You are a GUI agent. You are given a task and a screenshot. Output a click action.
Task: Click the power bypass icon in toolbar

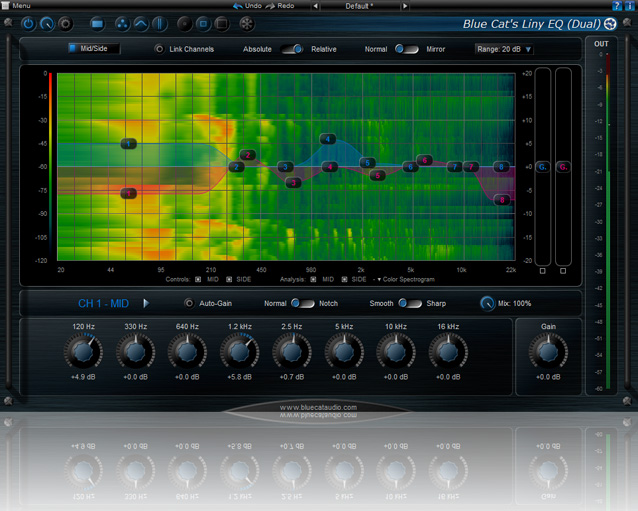pos(28,24)
